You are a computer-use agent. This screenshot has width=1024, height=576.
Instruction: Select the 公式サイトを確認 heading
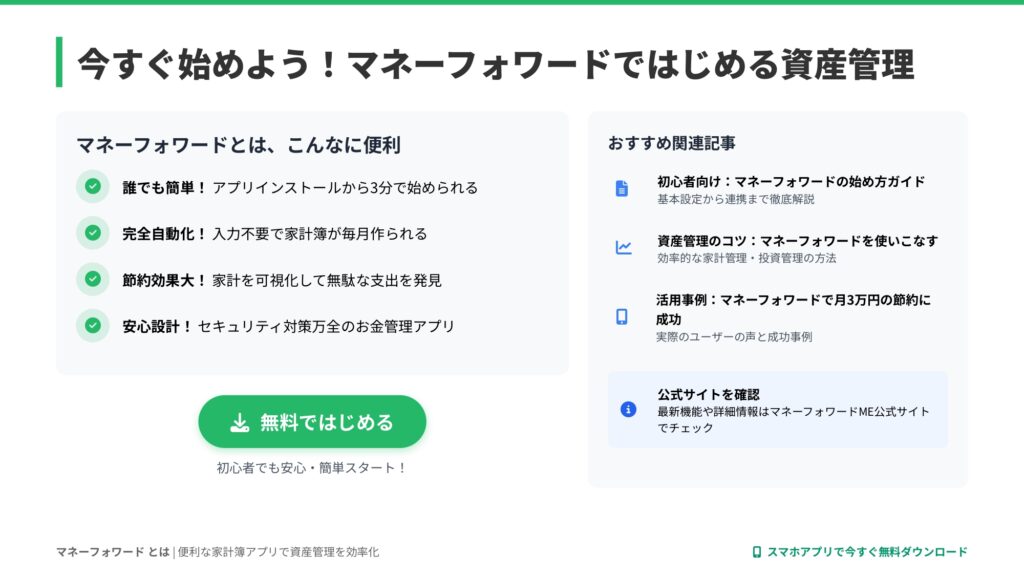pyautogui.click(x=708, y=394)
